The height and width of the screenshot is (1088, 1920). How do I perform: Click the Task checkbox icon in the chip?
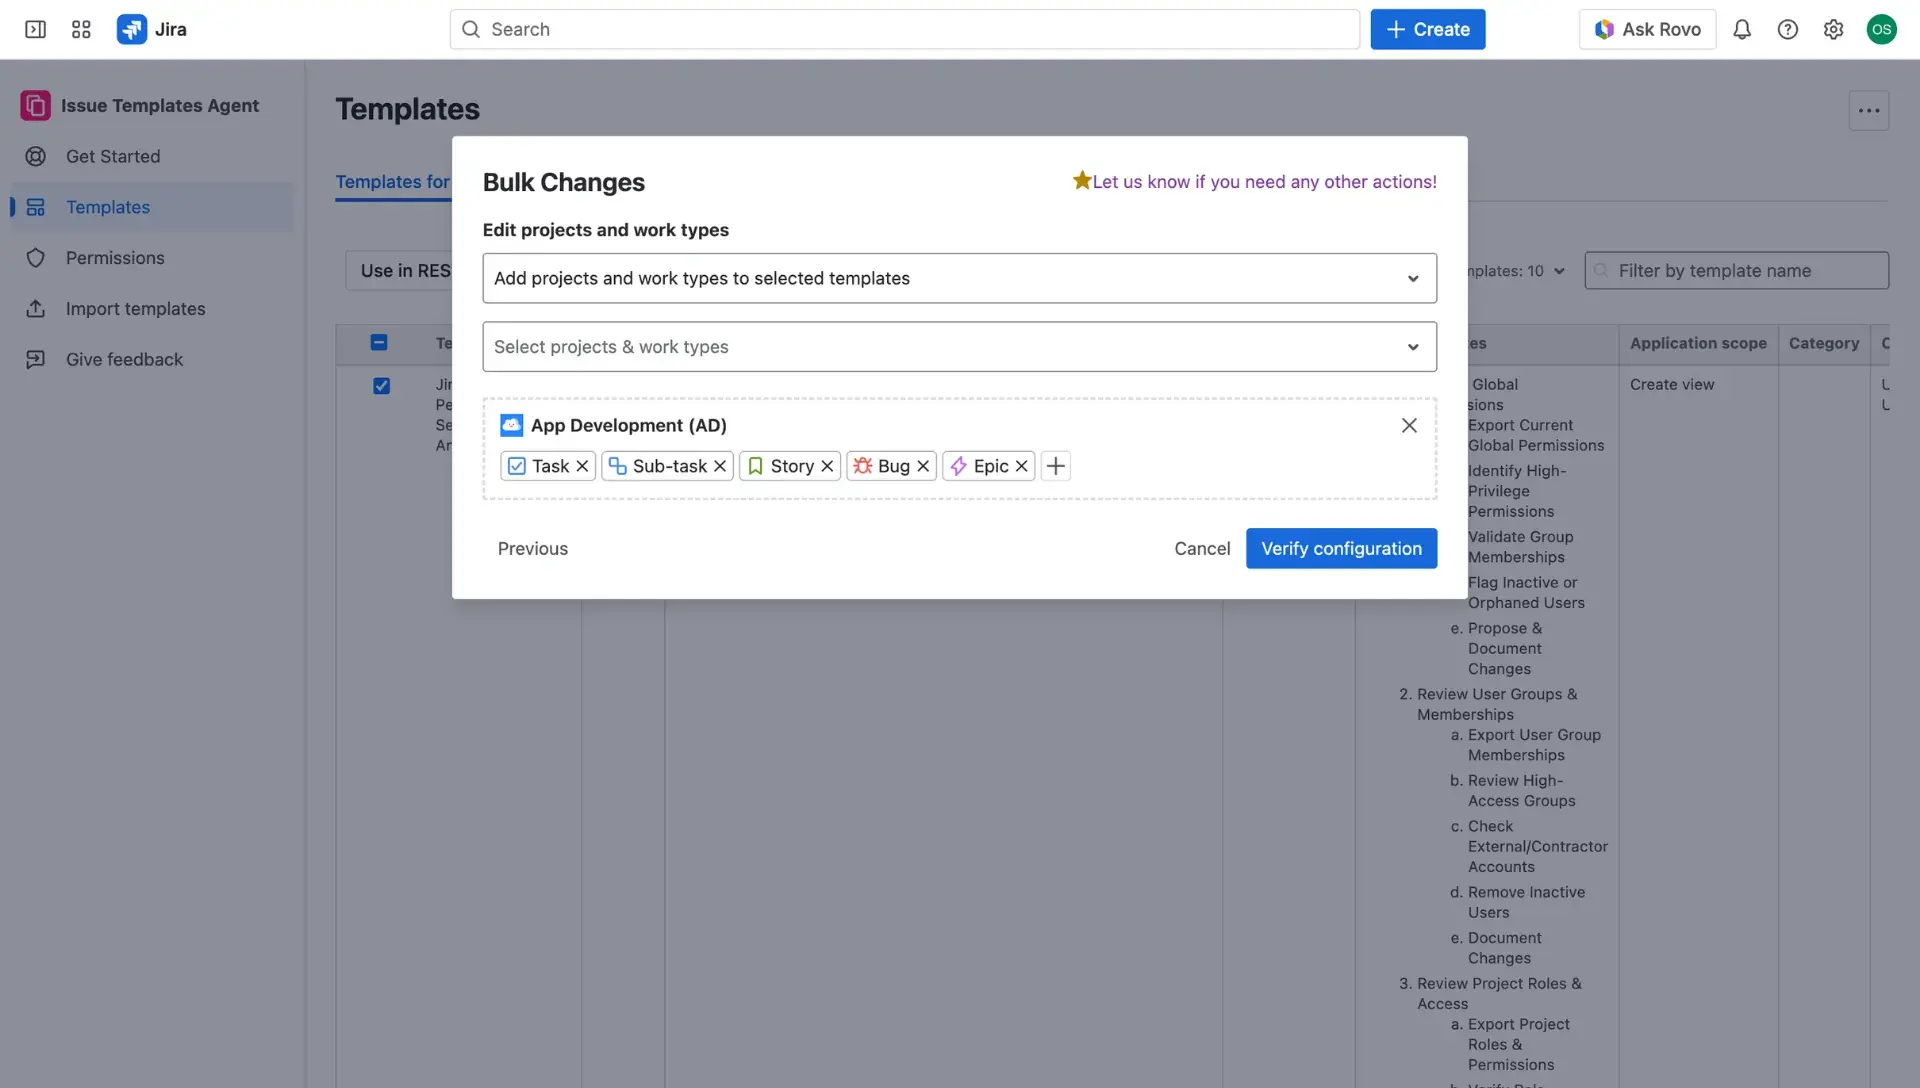pyautogui.click(x=516, y=466)
